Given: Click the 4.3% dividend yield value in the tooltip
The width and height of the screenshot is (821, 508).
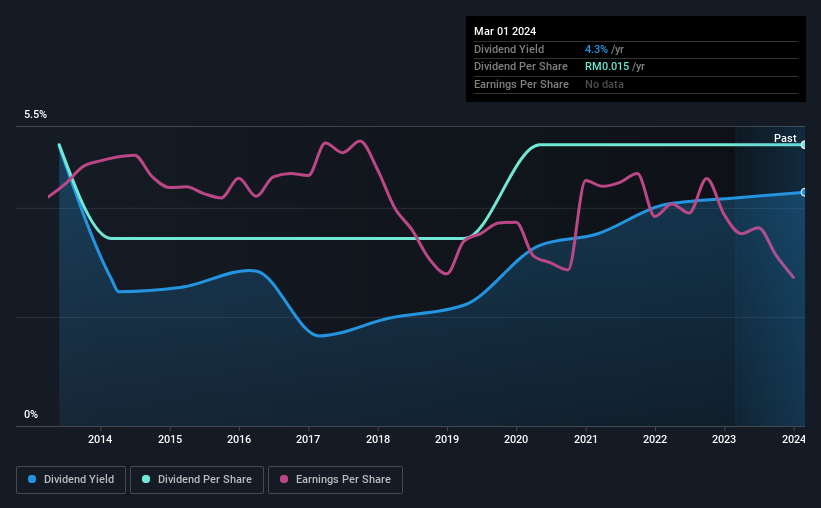Looking at the screenshot, I should click(595, 49).
